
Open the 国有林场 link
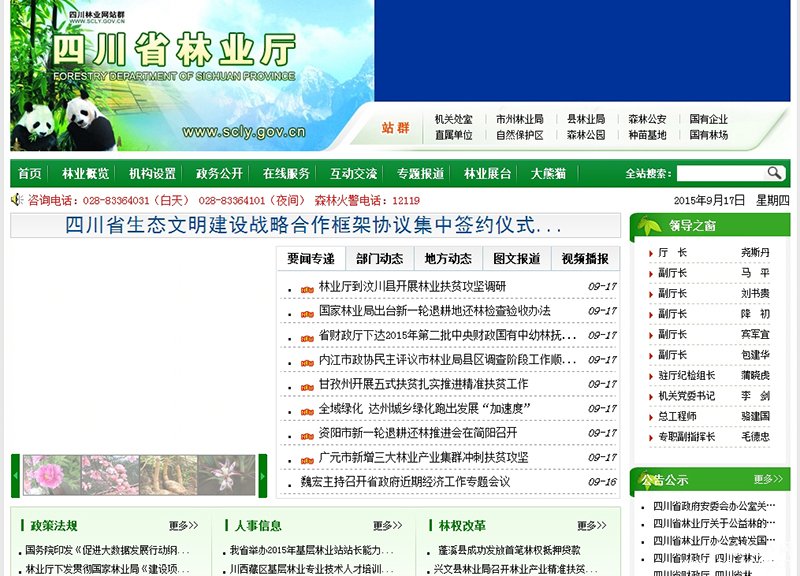[708, 135]
